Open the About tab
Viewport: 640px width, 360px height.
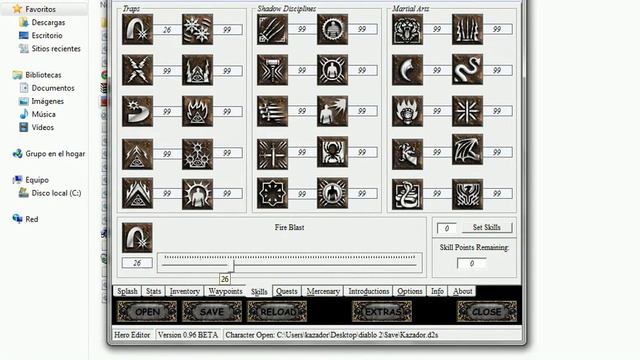pos(462,291)
